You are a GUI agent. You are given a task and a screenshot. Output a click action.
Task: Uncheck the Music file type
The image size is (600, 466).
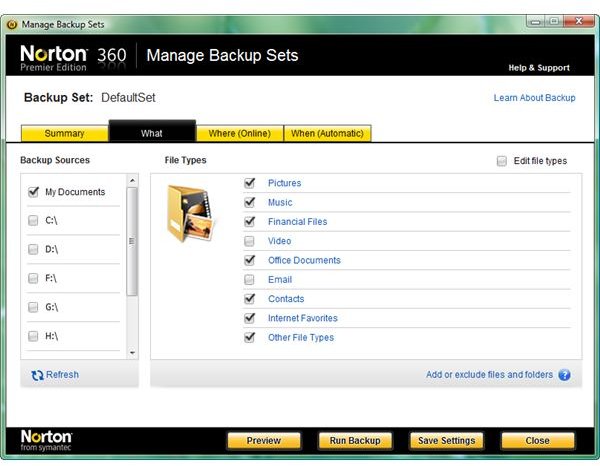pos(249,202)
